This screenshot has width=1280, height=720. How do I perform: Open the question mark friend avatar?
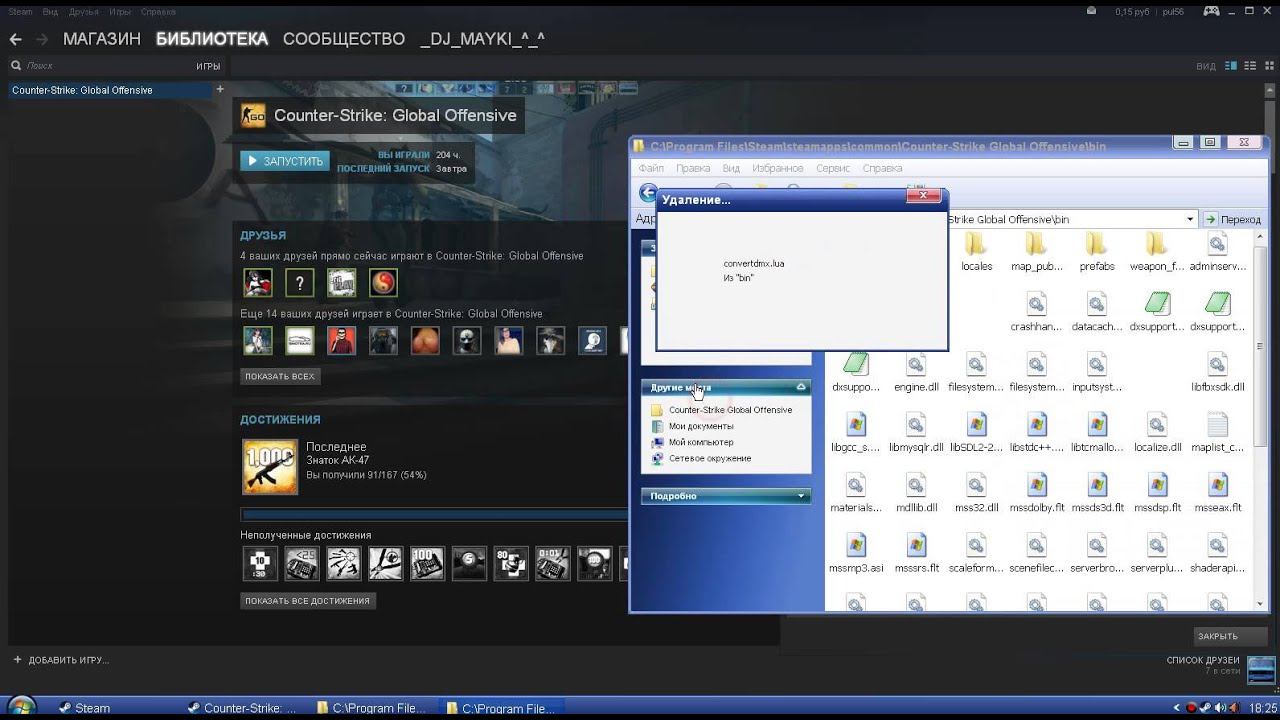point(300,283)
